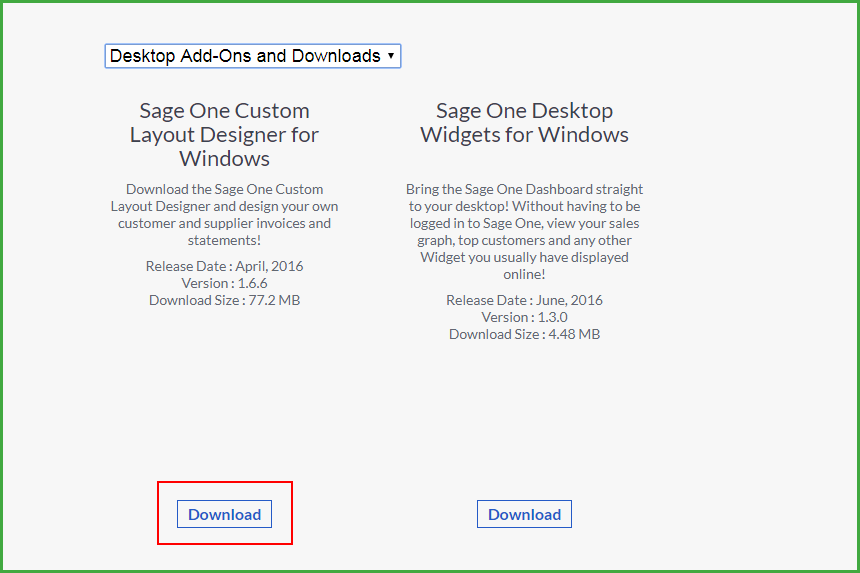Select the Sage One Custom Layout Designer heading
Viewport: 860px width, 573px height.
coord(224,135)
